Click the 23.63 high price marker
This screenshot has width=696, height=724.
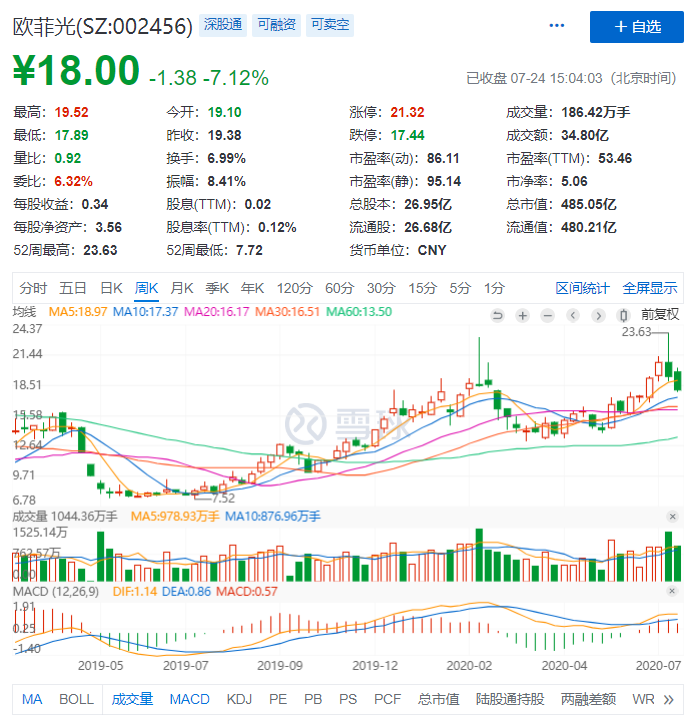tap(636, 332)
